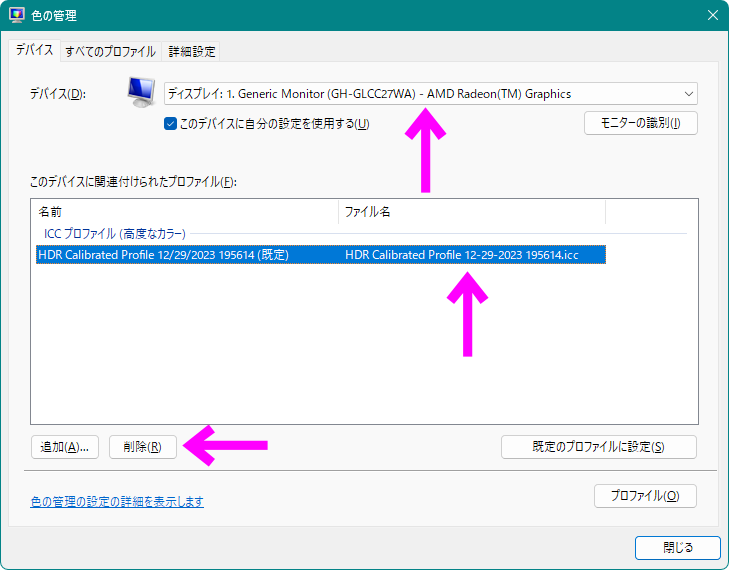The image size is (729, 570).
Task: Open 色の管理の設定の詳細を表示します link
Action: tap(117, 502)
